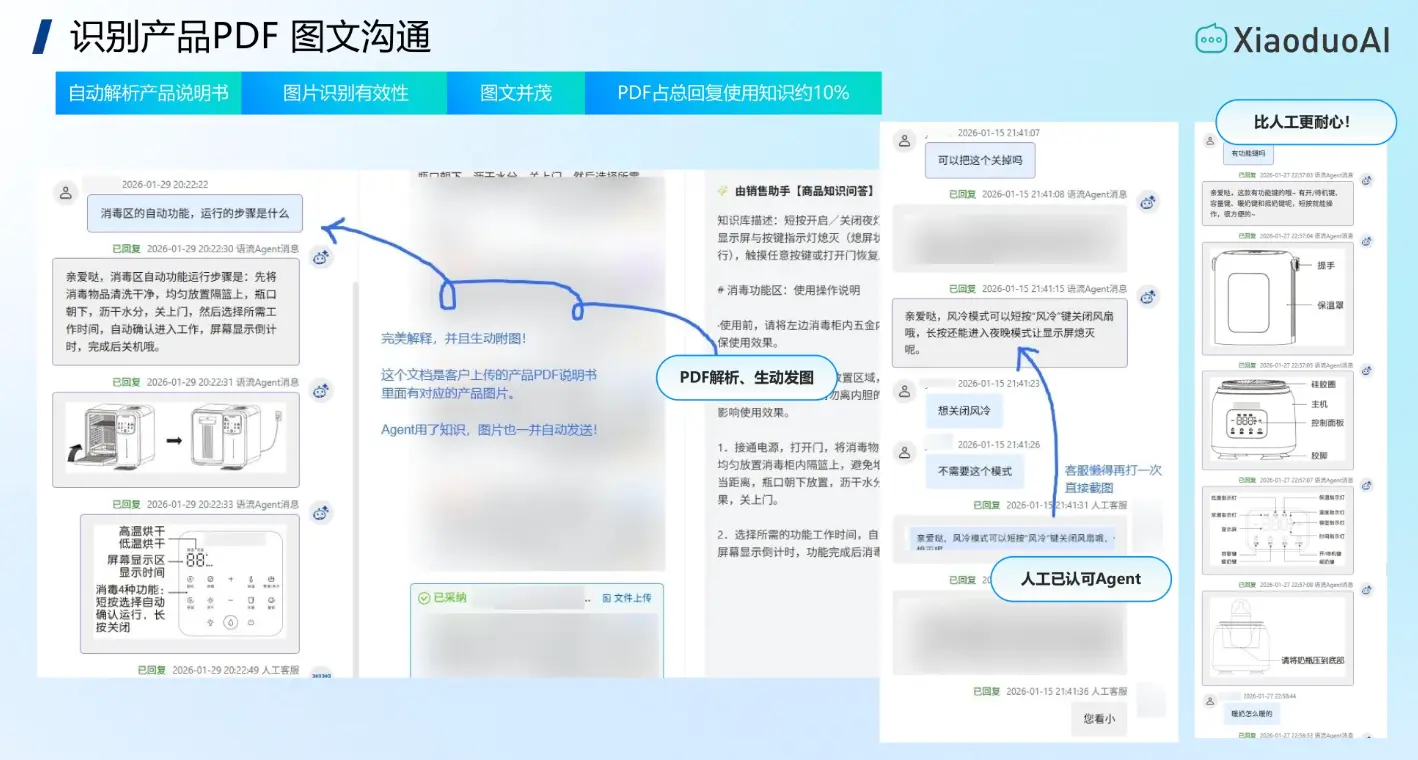
Task: Open the control panel image labeled 高温烘干 低温烘干
Action: pyautogui.click(x=189, y=584)
